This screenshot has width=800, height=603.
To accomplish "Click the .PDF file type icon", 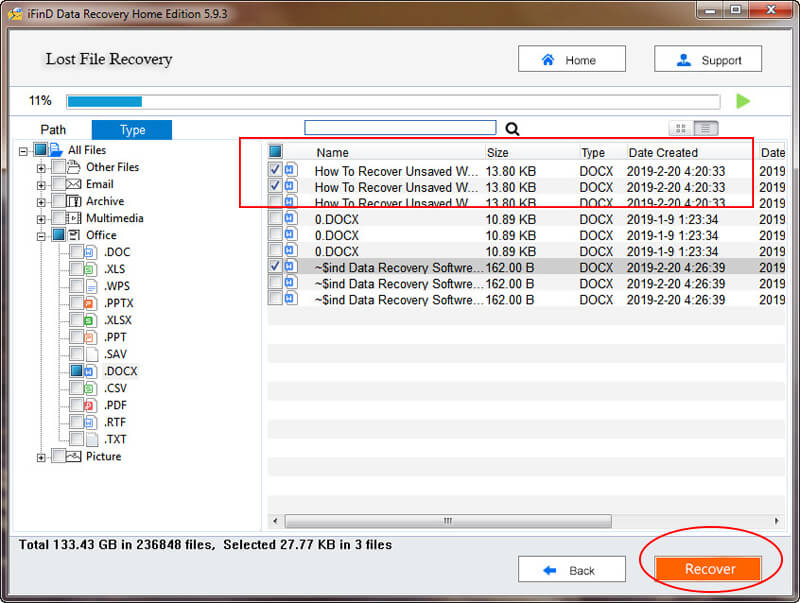I will pyautogui.click(x=90, y=405).
